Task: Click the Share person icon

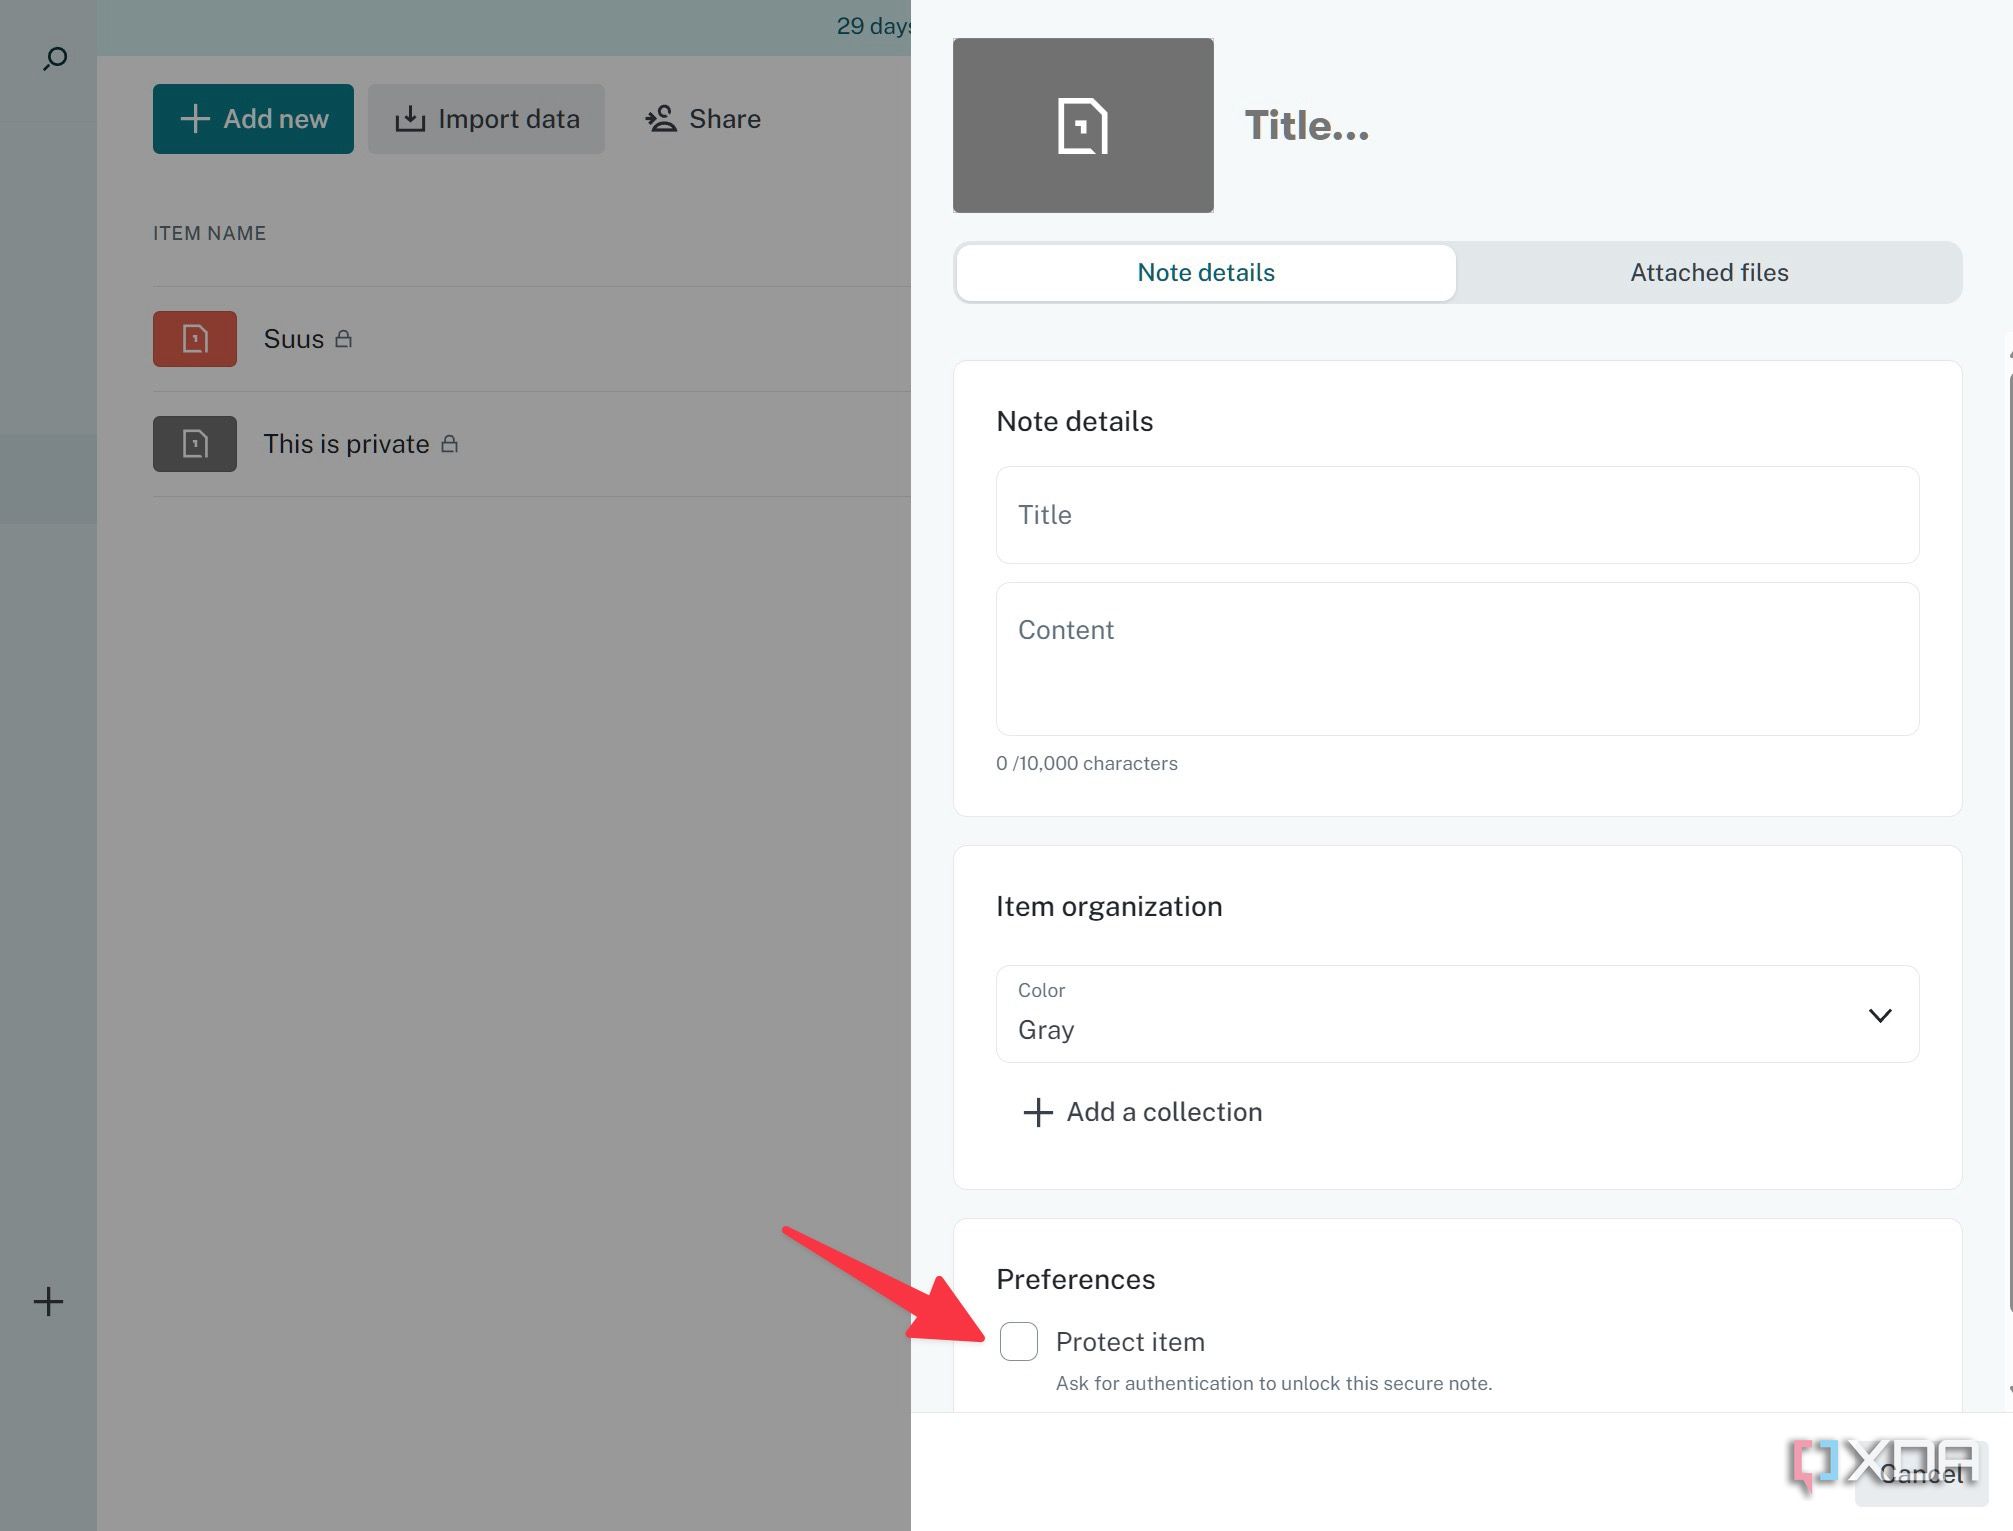Action: point(661,118)
